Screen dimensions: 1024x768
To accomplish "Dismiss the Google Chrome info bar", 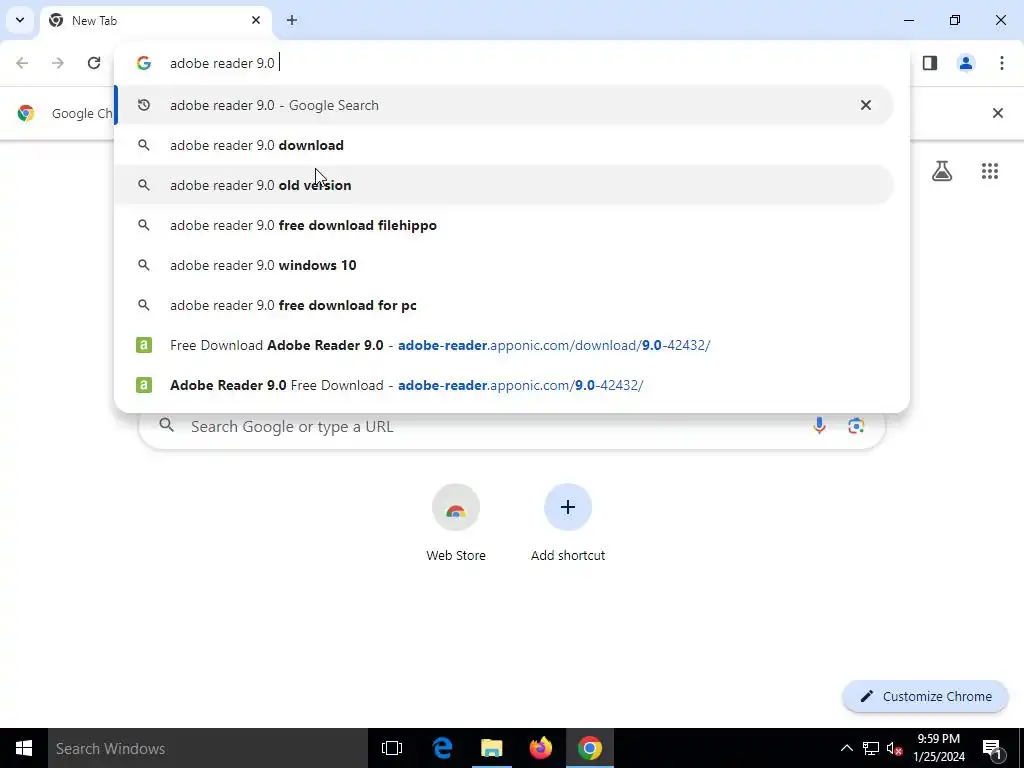I will [x=998, y=113].
